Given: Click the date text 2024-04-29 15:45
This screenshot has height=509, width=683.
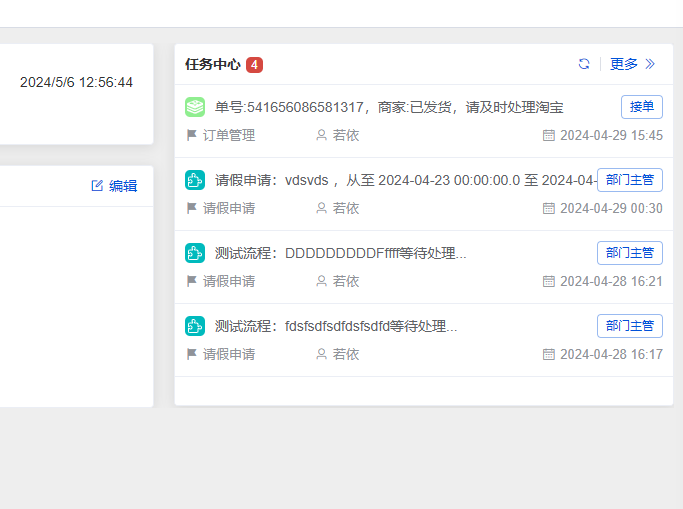Looking at the screenshot, I should pos(612,135).
